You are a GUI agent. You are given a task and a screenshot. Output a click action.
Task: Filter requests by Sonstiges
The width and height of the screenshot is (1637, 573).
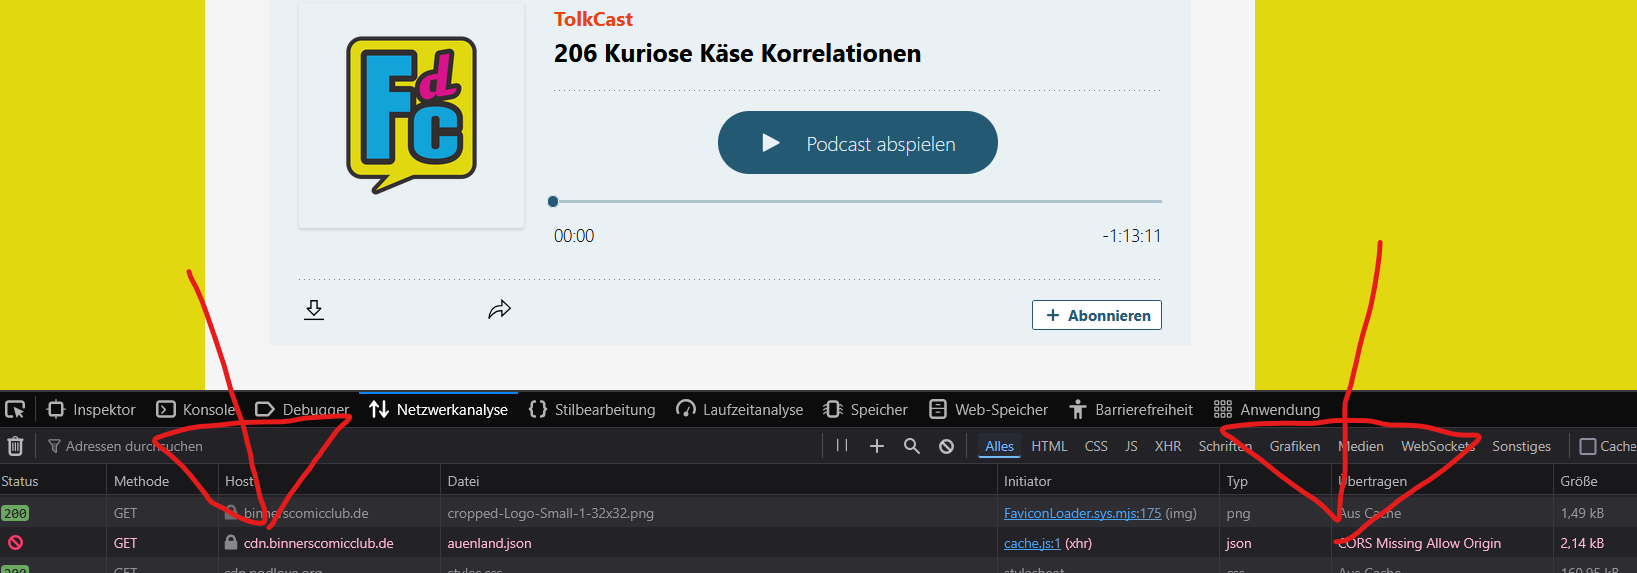(x=1521, y=446)
